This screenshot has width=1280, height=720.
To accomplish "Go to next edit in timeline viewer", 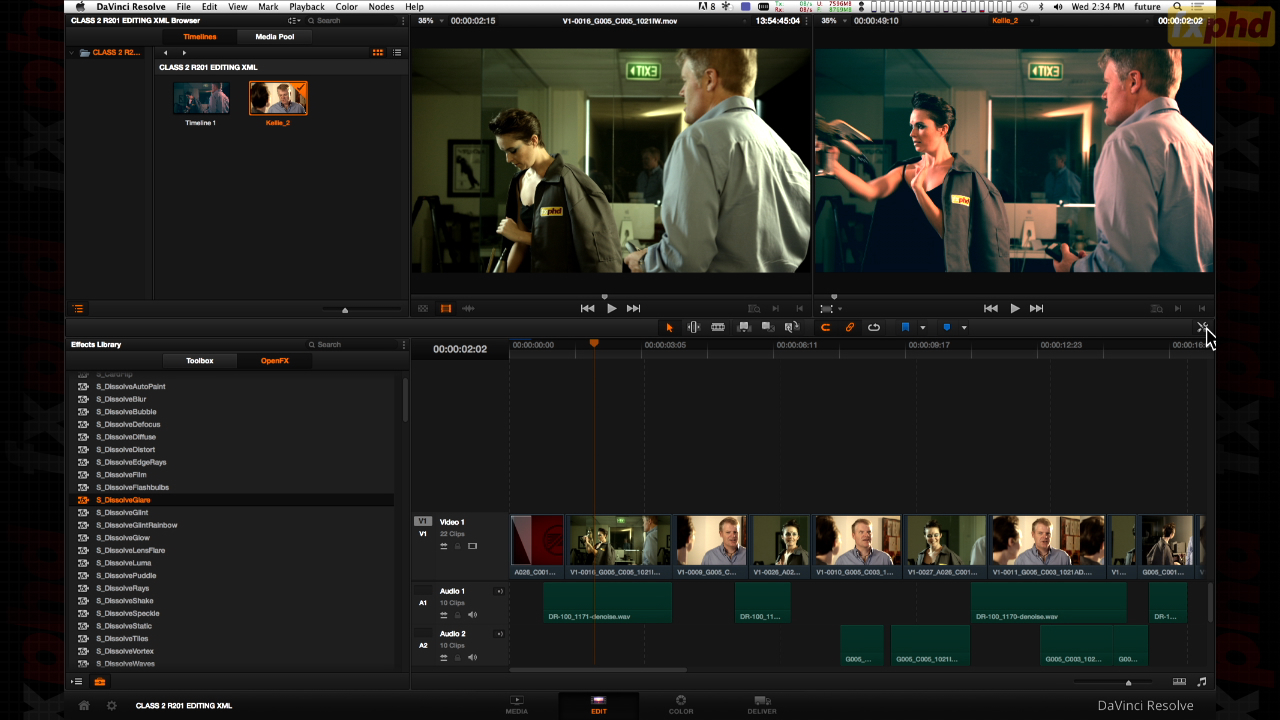I will point(1036,308).
